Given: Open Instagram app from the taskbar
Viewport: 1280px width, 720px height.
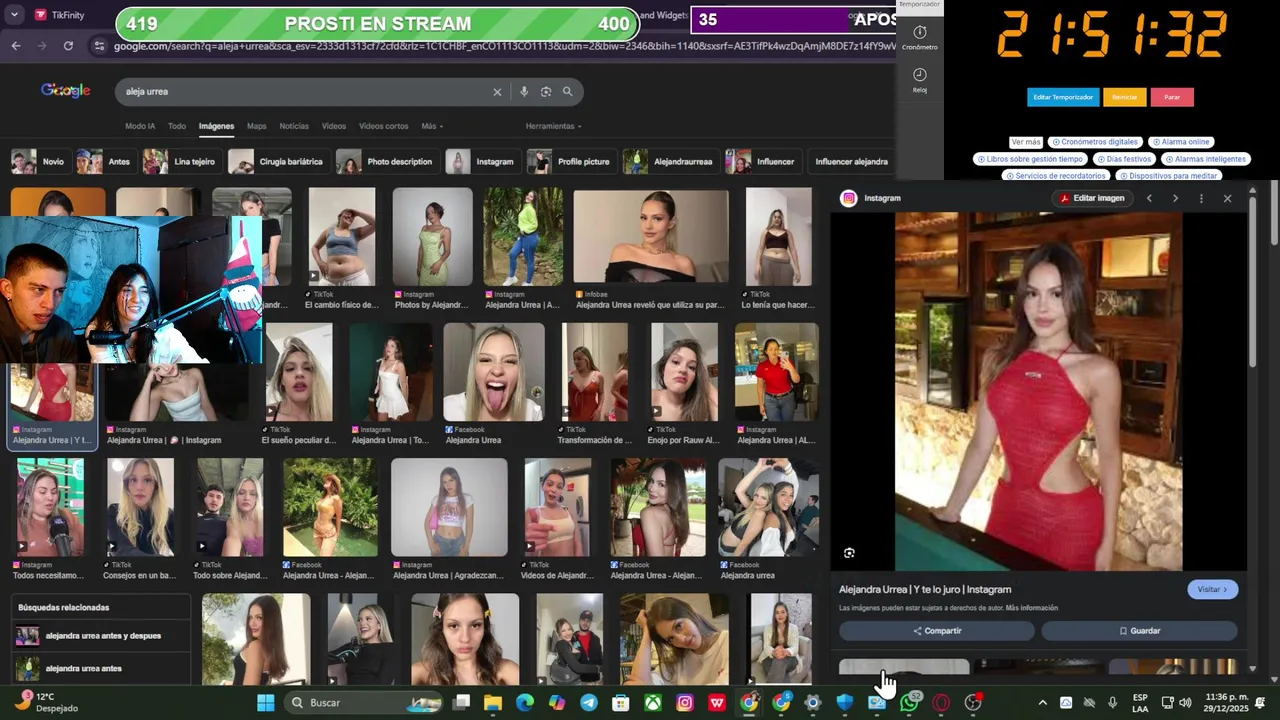Looking at the screenshot, I should 685,703.
